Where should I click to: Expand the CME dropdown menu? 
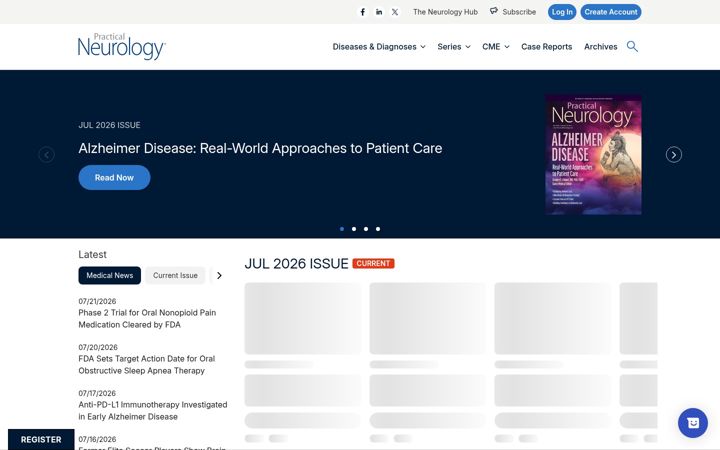pyautogui.click(x=496, y=47)
